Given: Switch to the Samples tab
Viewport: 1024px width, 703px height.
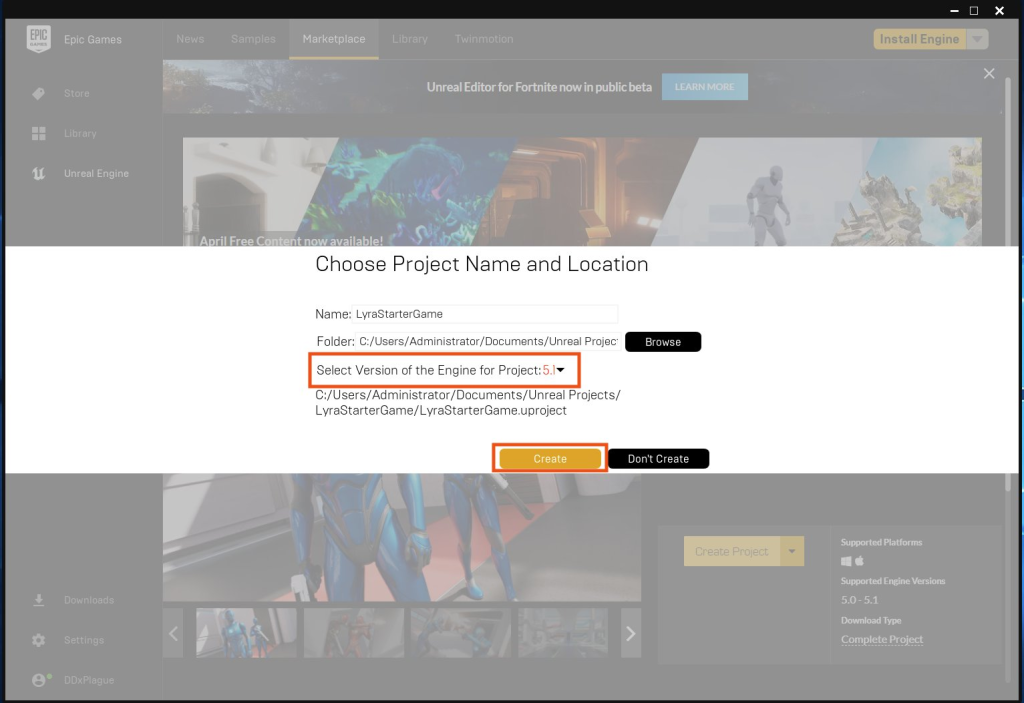Looking at the screenshot, I should pos(253,39).
